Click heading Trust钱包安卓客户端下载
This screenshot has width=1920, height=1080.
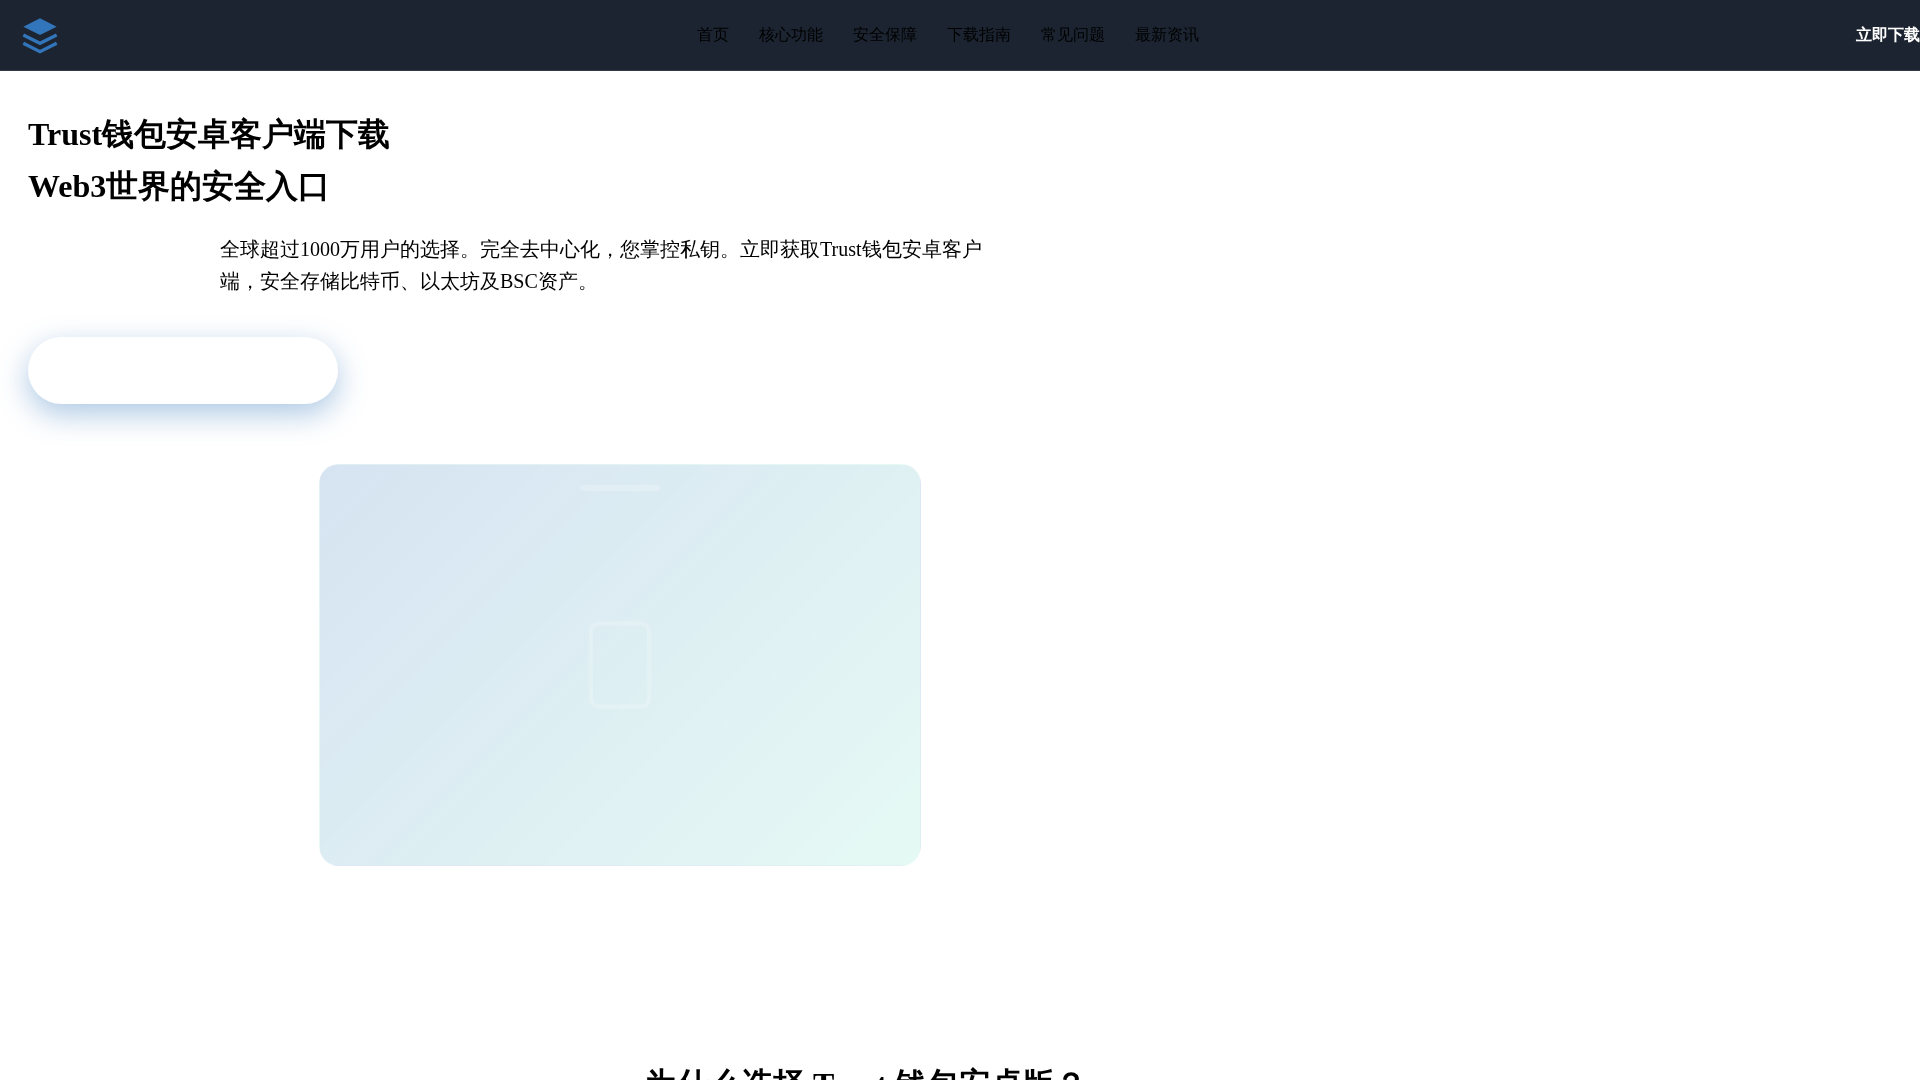click(x=208, y=135)
